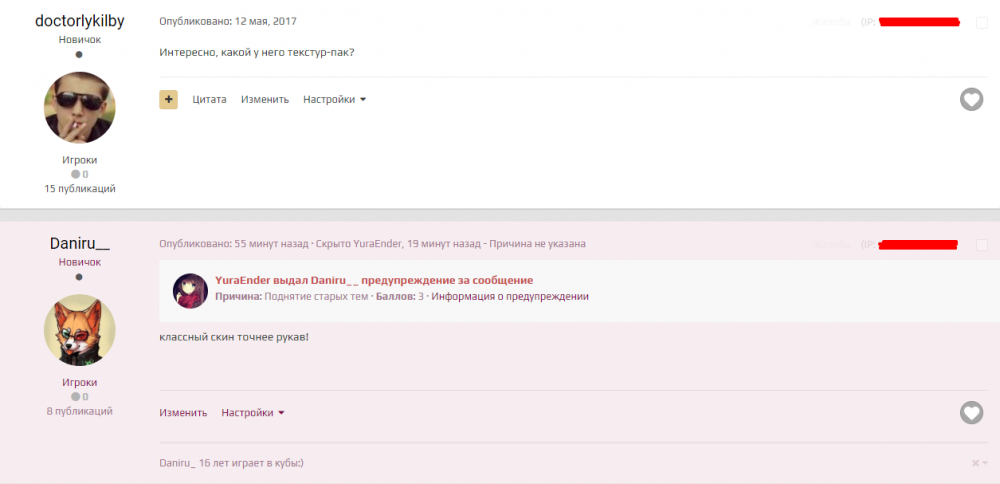Click YuraEnder's small avatar in the warning box

pos(190,289)
